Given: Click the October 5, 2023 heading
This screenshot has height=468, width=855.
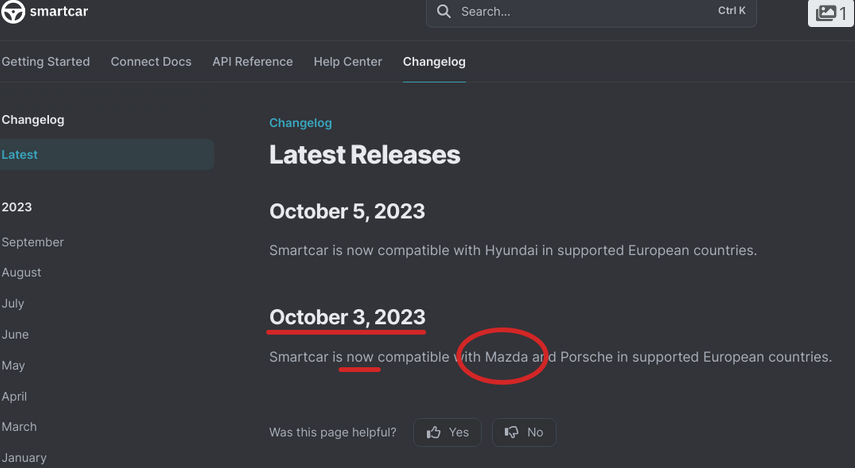Looking at the screenshot, I should pyautogui.click(x=347, y=211).
